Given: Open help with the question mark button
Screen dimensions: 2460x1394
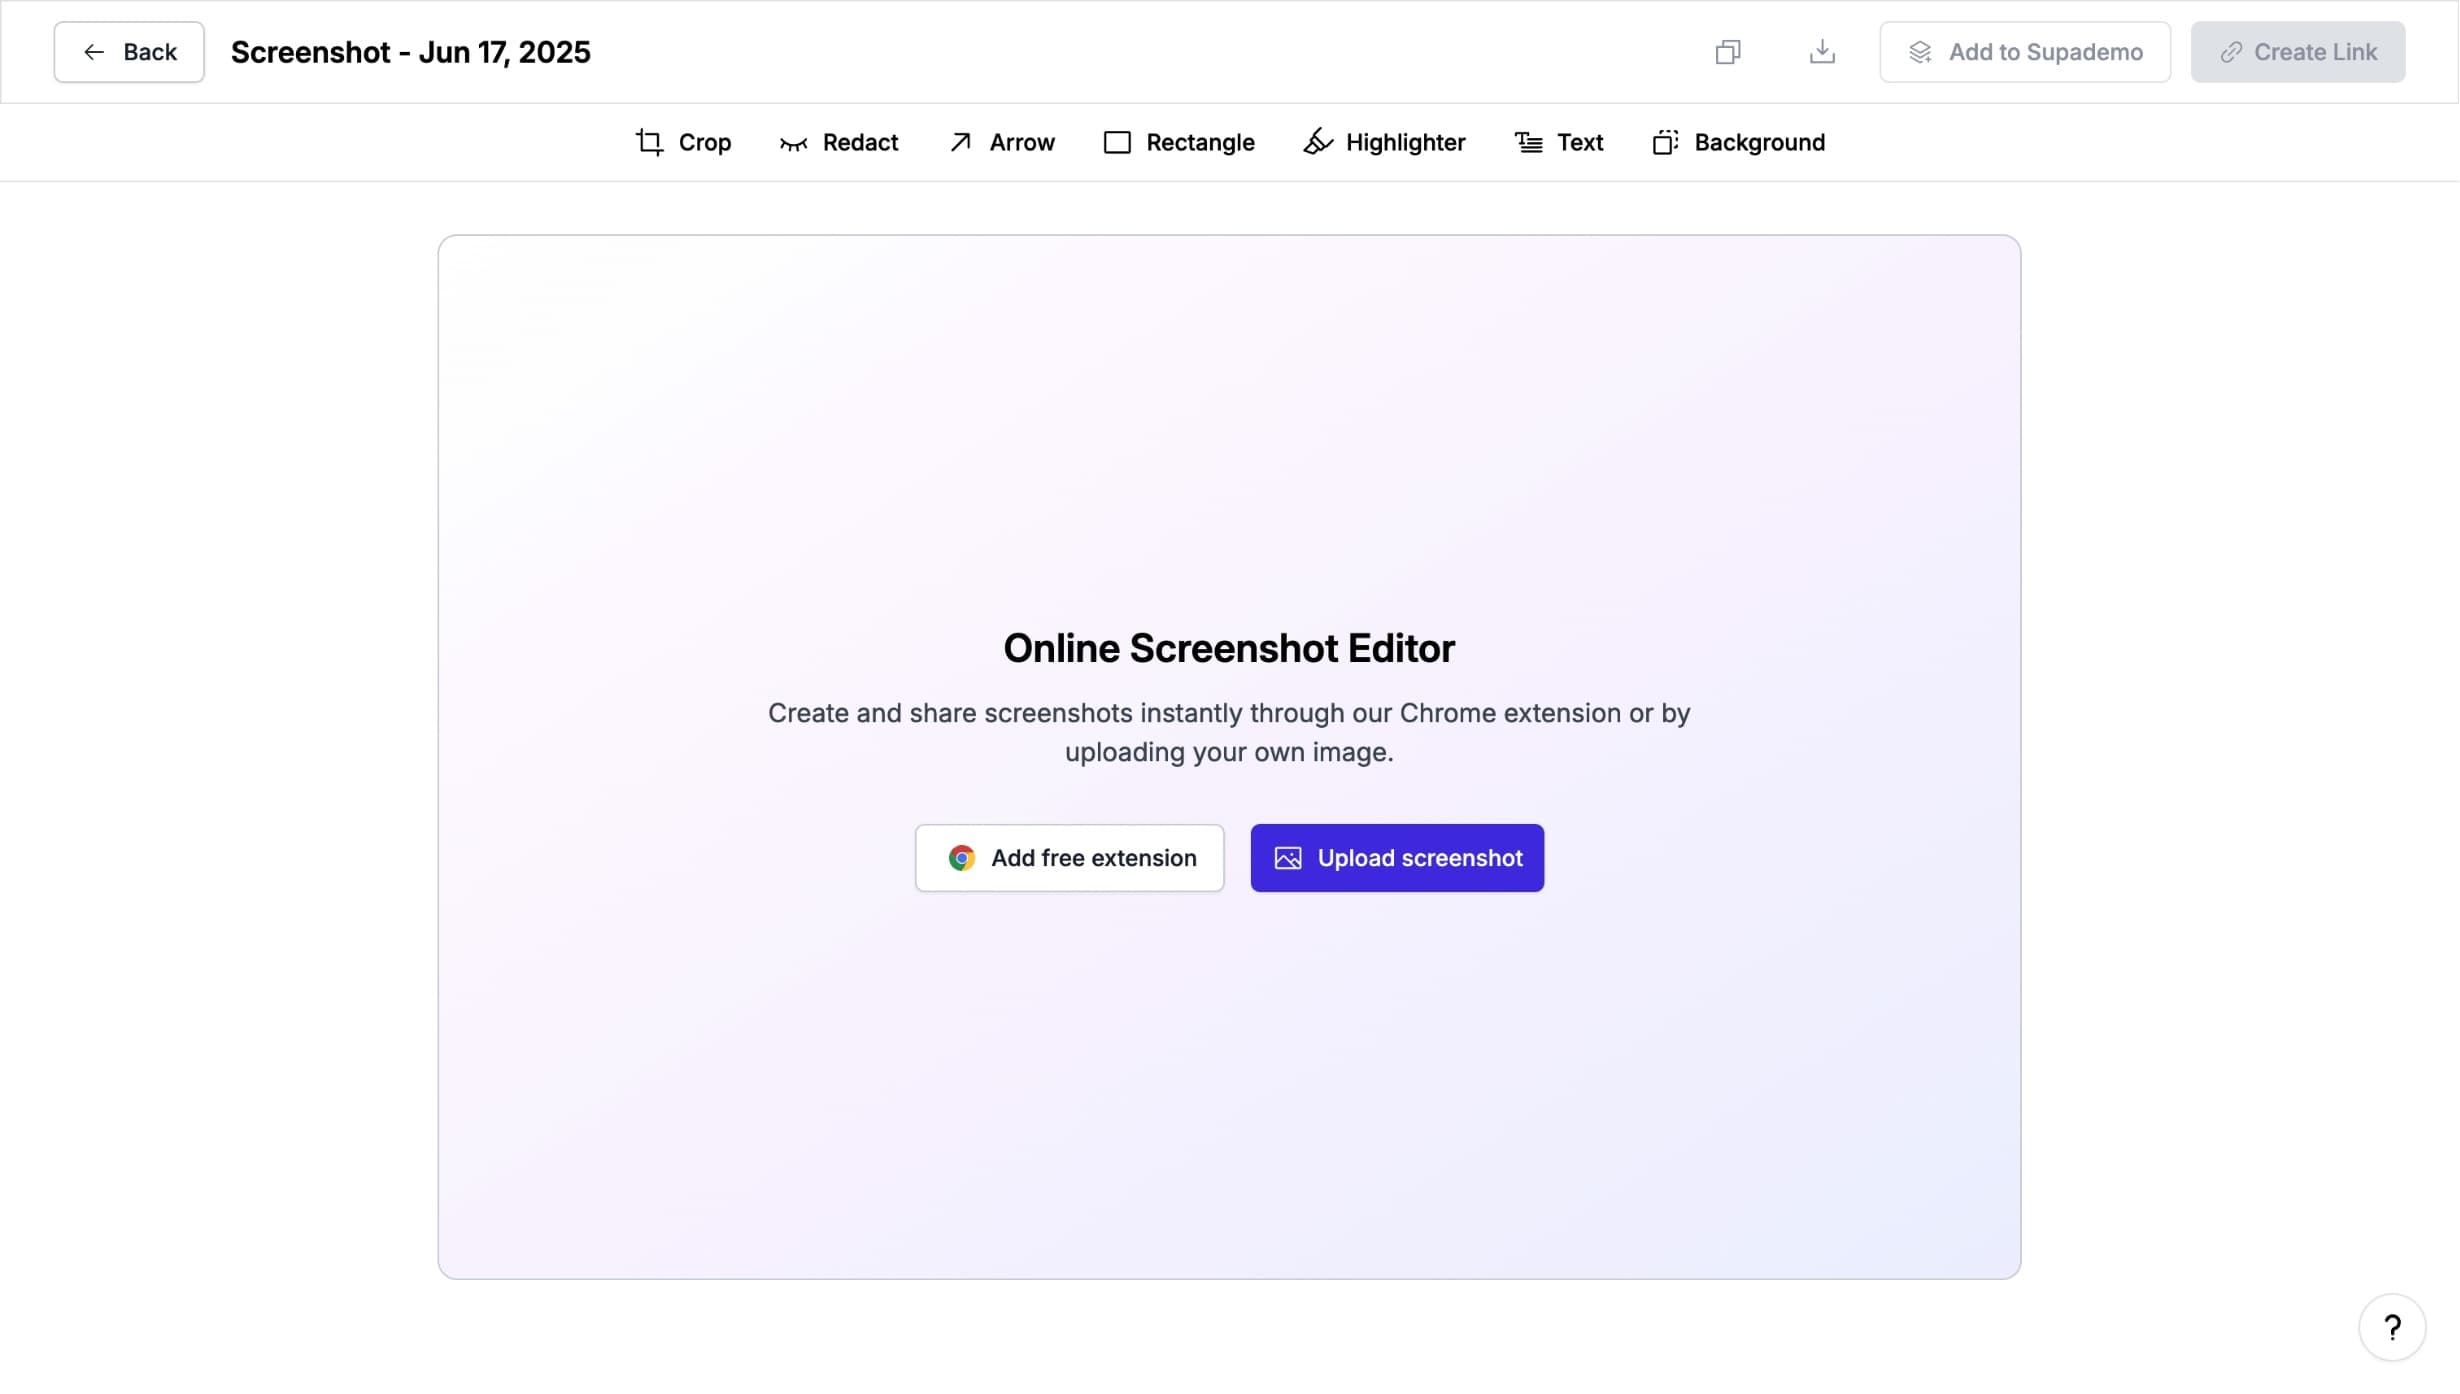Looking at the screenshot, I should pyautogui.click(x=2392, y=1327).
